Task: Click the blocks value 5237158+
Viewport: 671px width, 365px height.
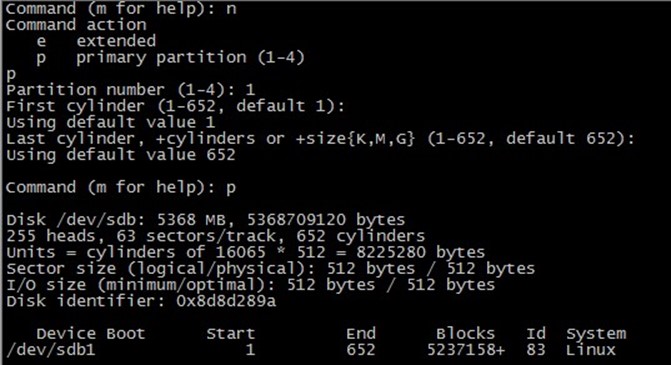Action: pos(466,350)
